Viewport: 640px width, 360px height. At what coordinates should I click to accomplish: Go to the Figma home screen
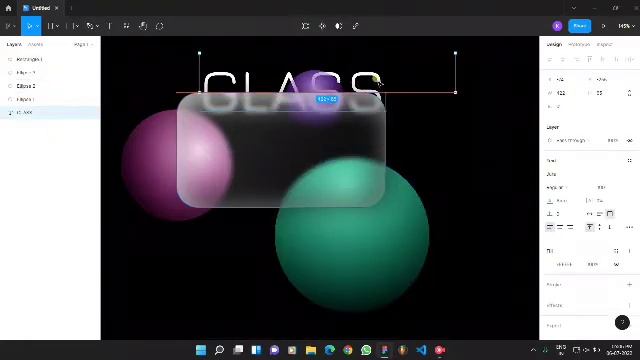(x=9, y=8)
